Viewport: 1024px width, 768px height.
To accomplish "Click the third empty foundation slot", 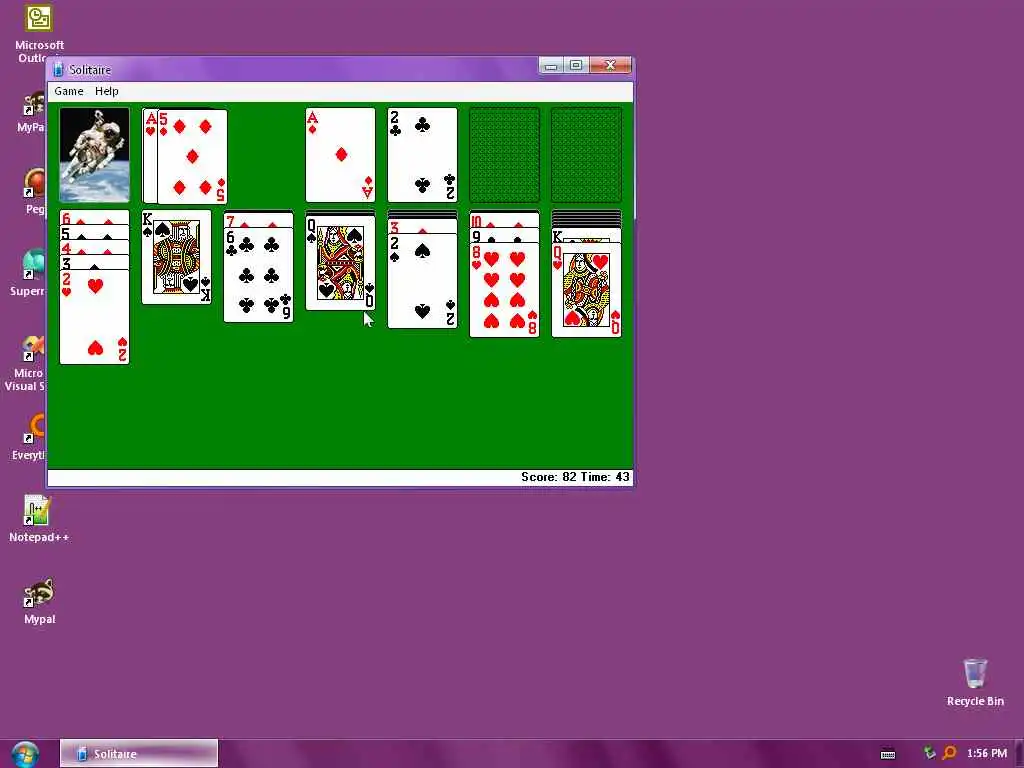I will 504,155.
